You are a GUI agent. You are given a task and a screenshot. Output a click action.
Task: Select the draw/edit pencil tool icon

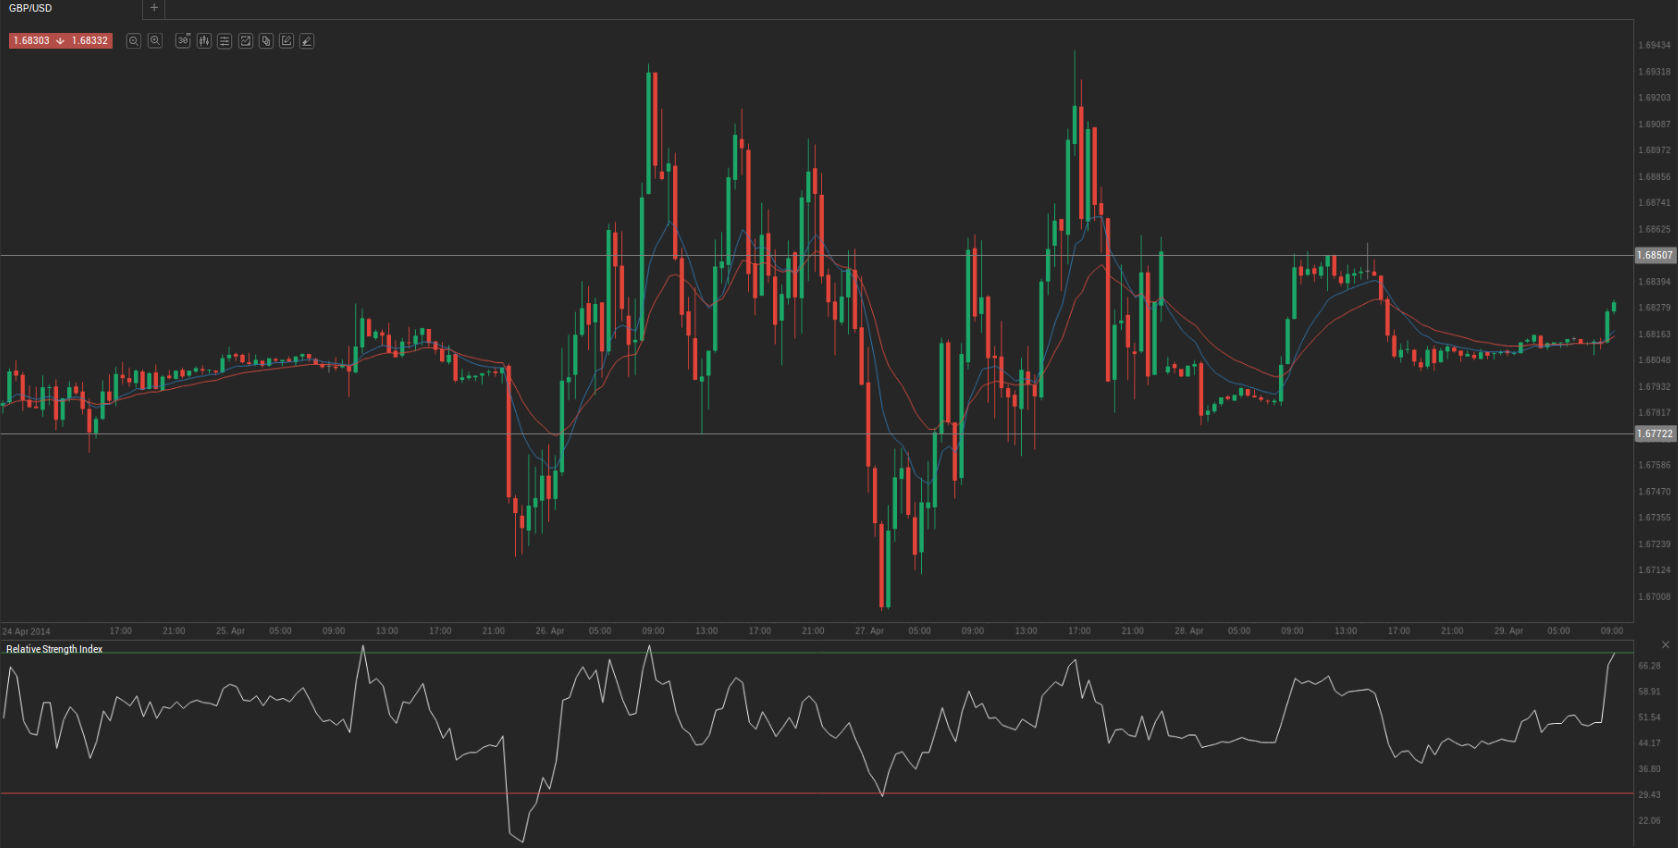click(x=286, y=41)
